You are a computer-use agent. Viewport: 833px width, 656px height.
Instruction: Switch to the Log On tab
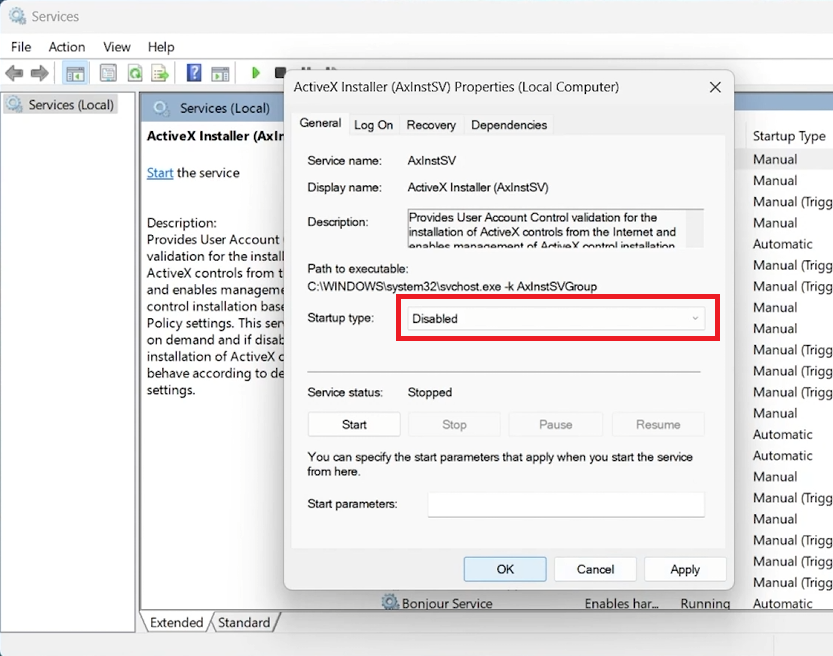tap(373, 125)
